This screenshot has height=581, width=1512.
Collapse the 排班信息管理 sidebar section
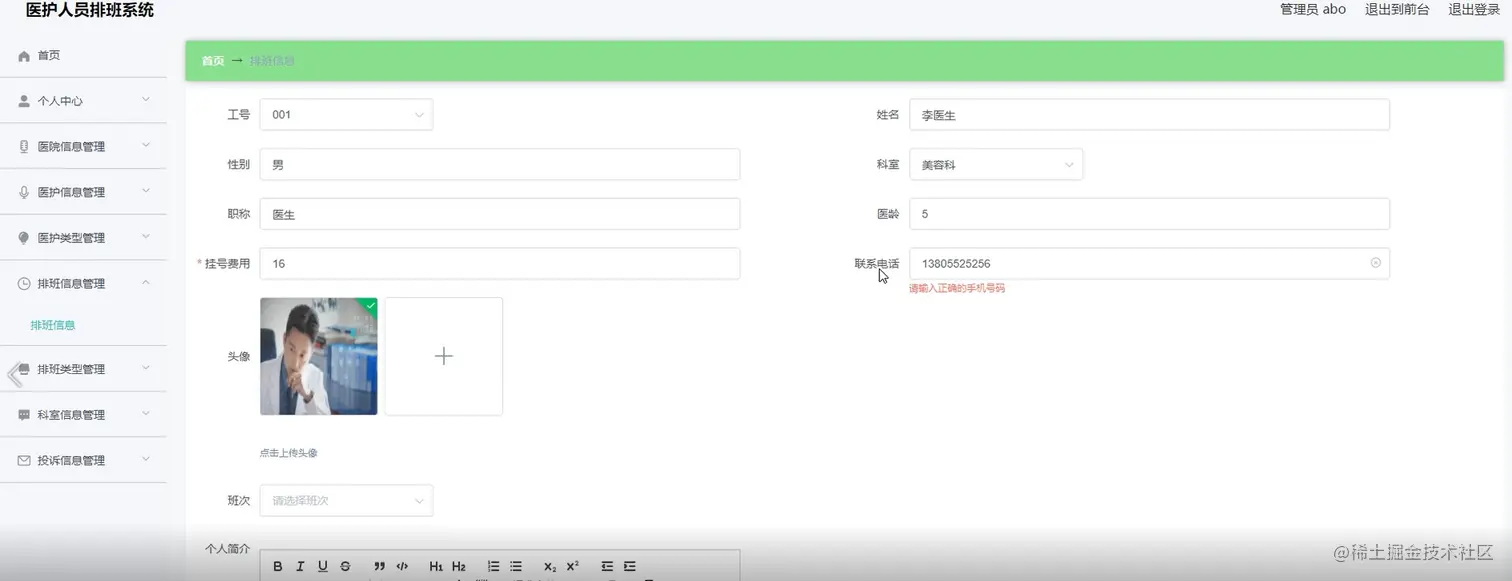coord(83,283)
